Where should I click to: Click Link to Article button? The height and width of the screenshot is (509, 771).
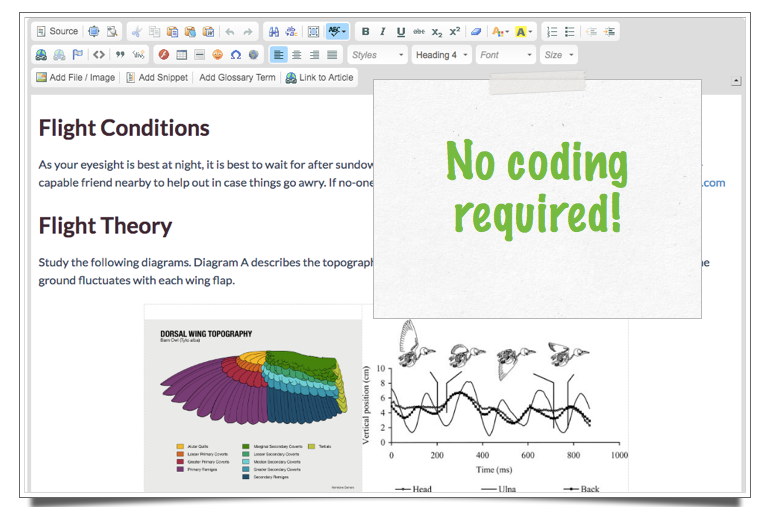[x=320, y=77]
